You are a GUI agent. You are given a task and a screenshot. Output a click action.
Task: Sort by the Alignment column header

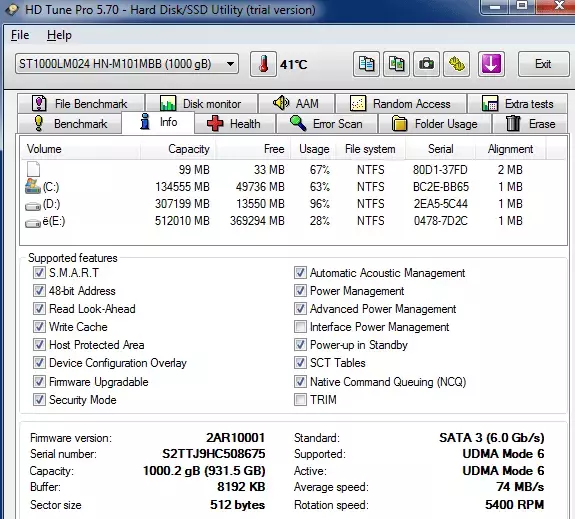point(510,149)
